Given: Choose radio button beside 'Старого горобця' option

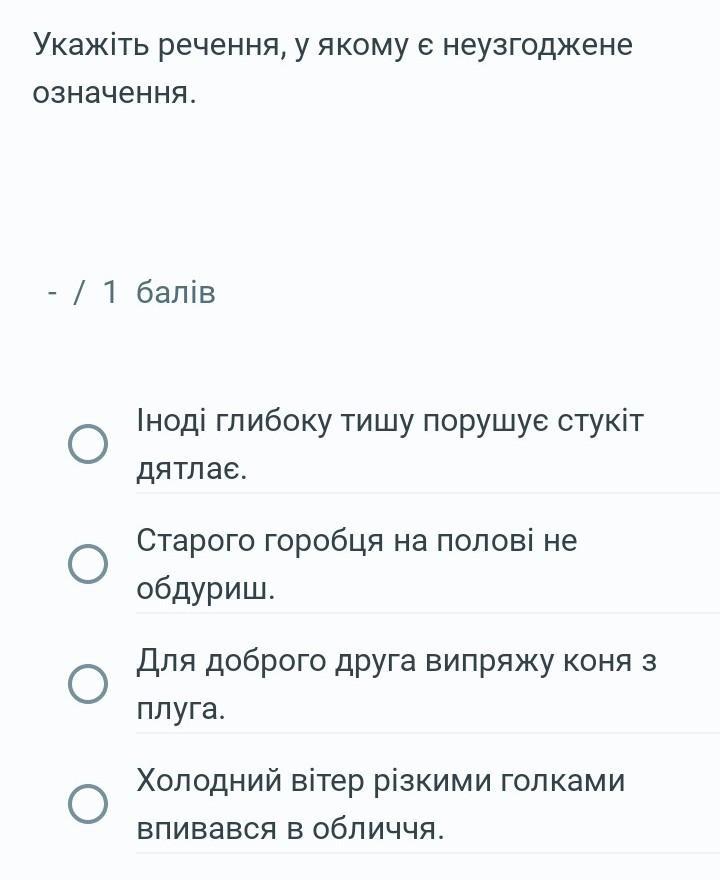Looking at the screenshot, I should (x=88, y=563).
